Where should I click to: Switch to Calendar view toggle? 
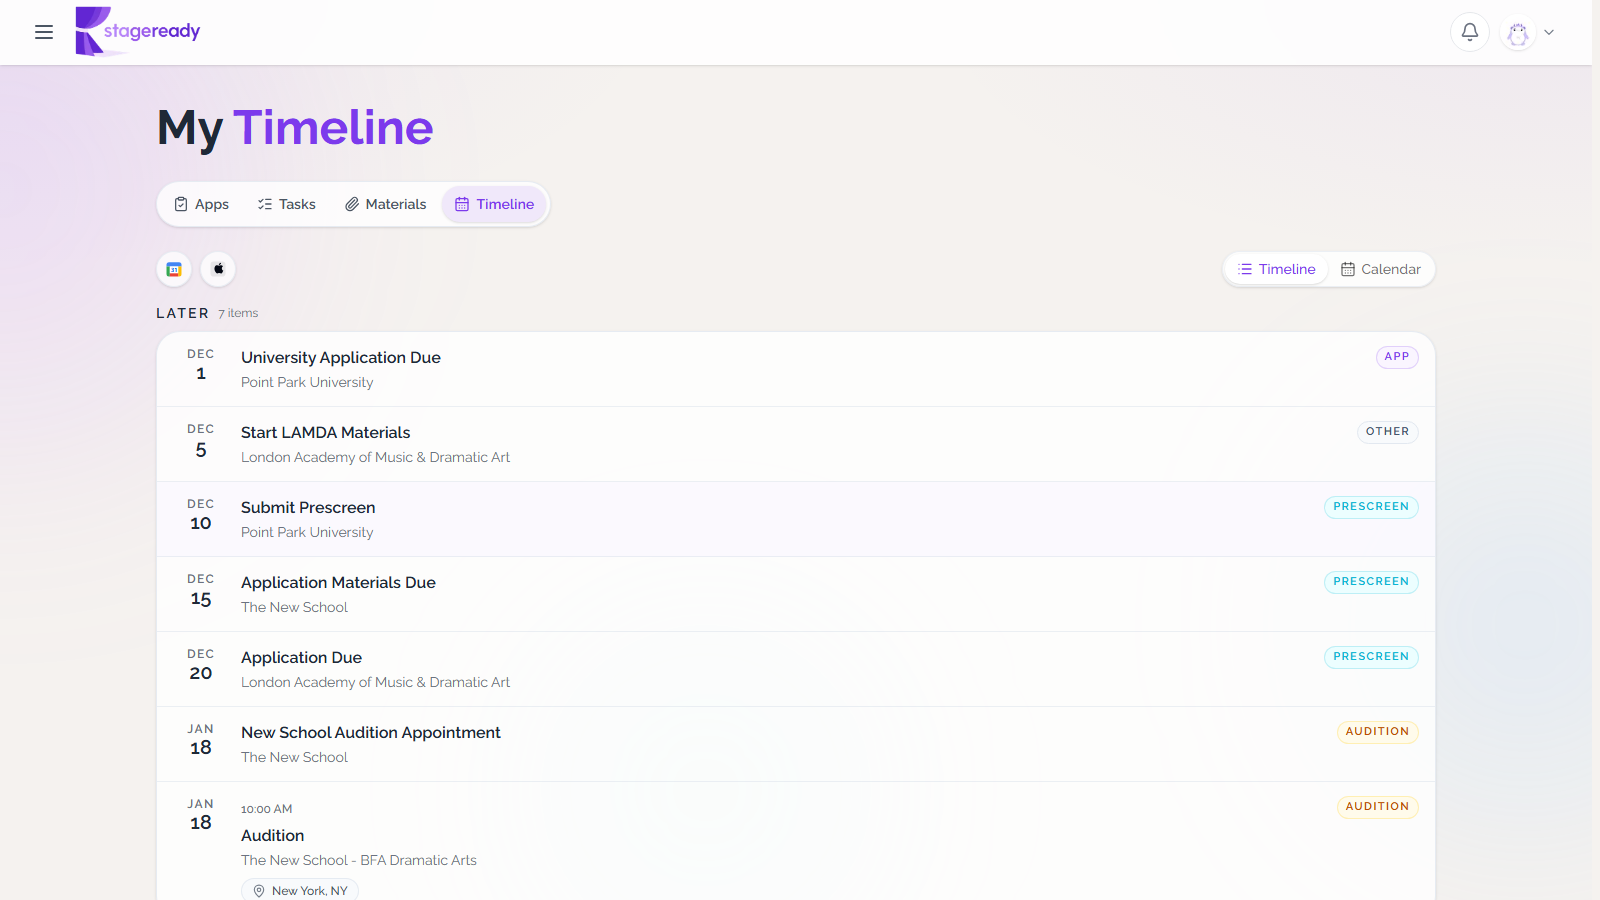point(1381,269)
